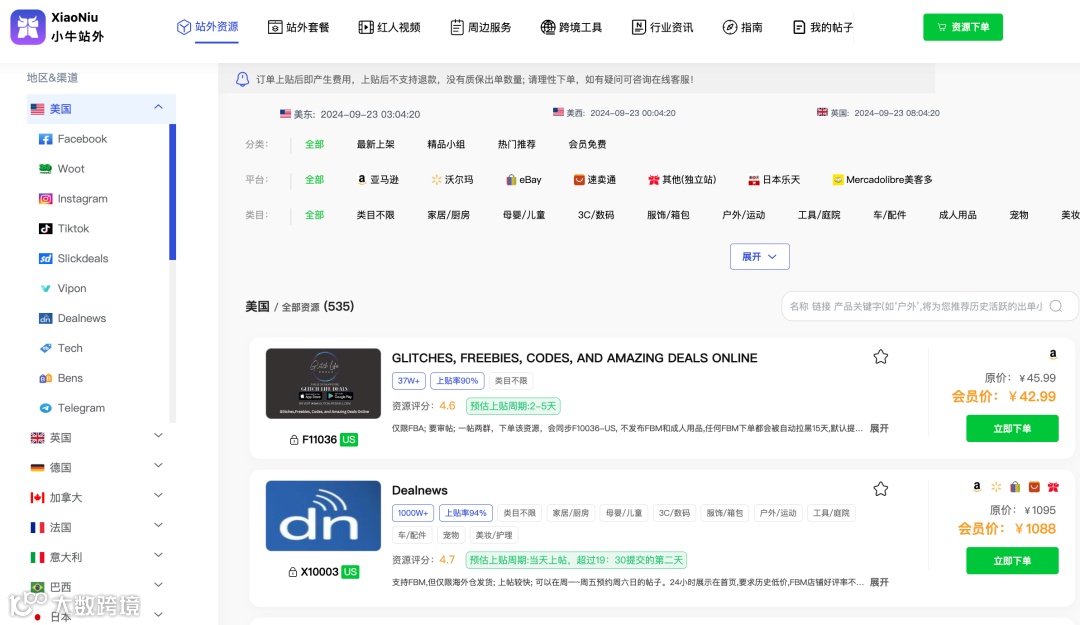Select Vipon channel in sidebar
1080x625 pixels.
coord(62,288)
